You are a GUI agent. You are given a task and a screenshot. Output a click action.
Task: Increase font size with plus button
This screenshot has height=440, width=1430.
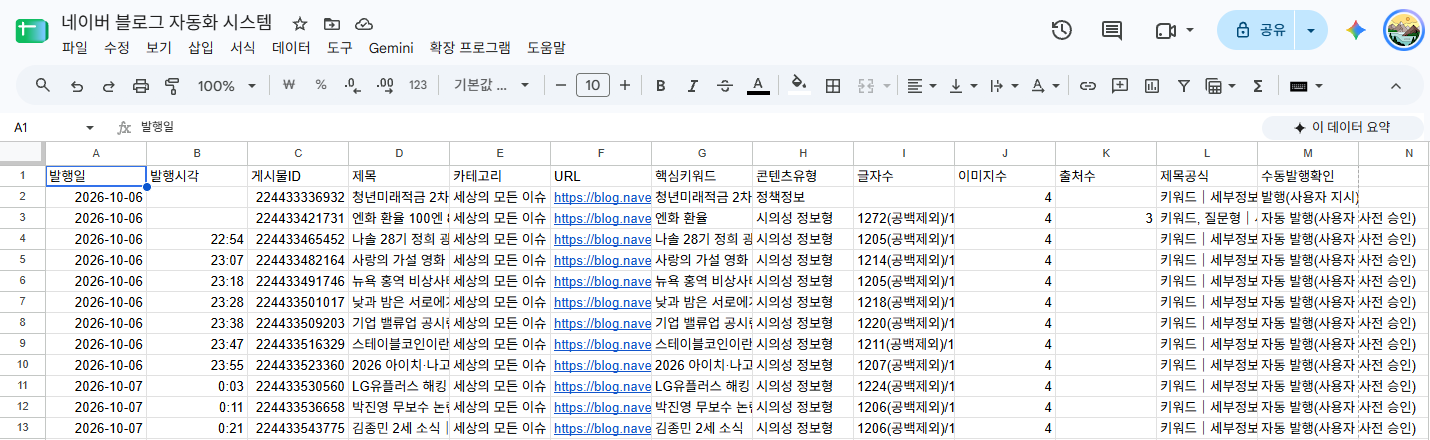click(625, 85)
